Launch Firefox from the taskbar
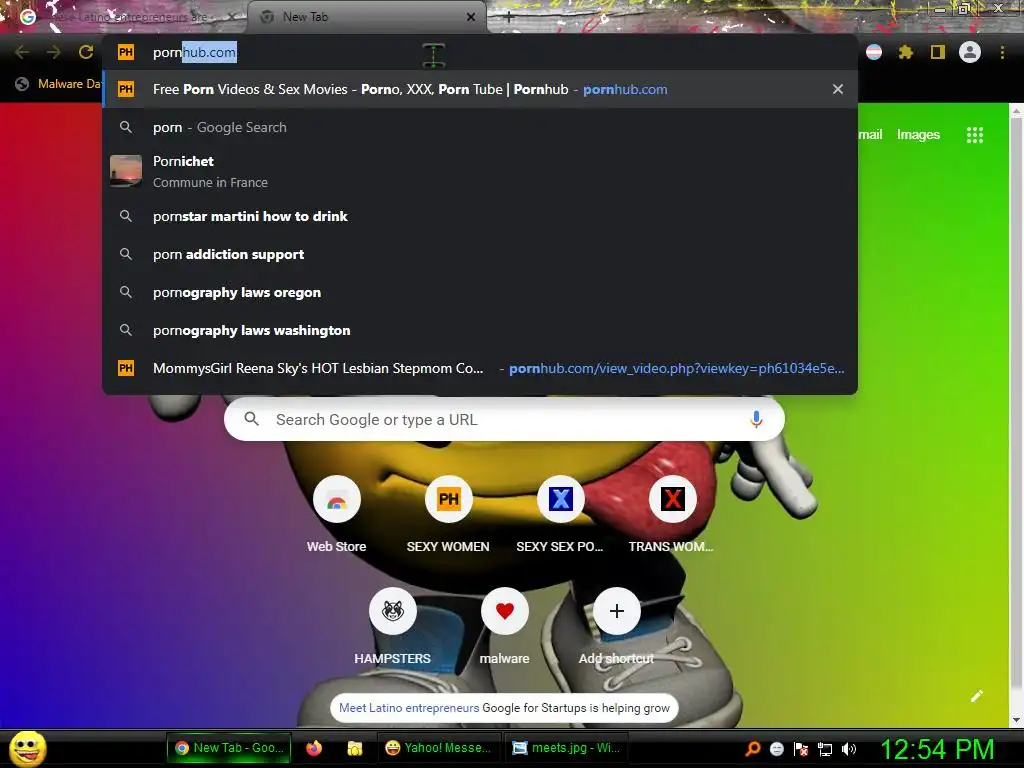 pyautogui.click(x=314, y=748)
